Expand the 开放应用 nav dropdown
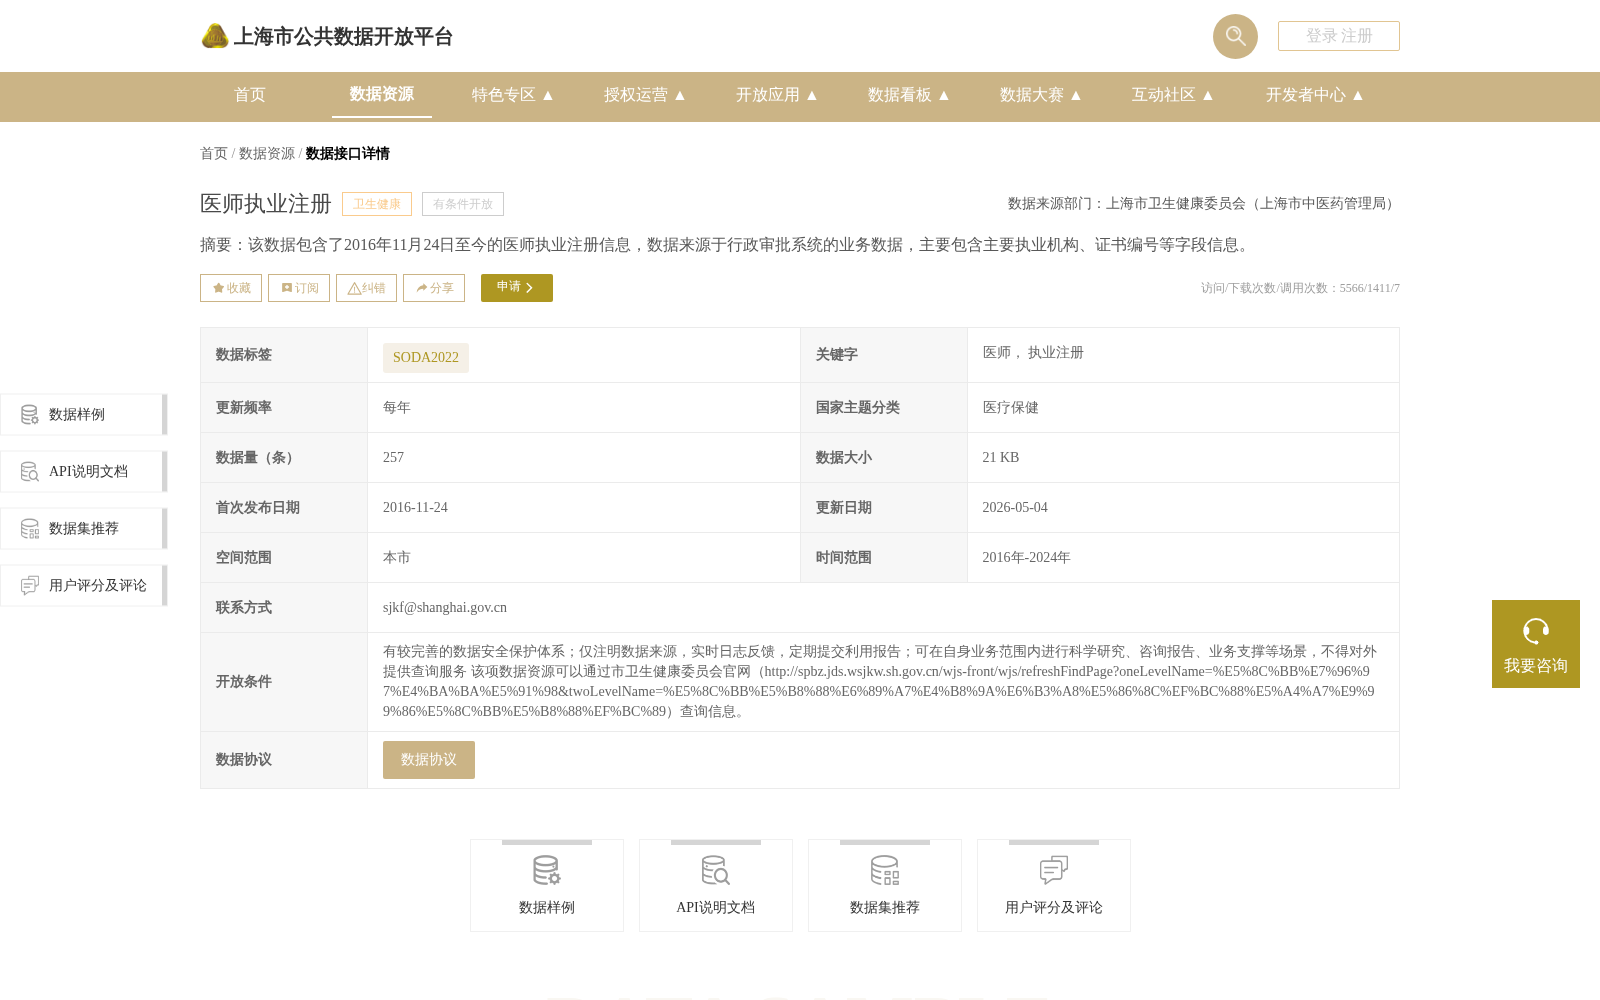 tap(777, 95)
